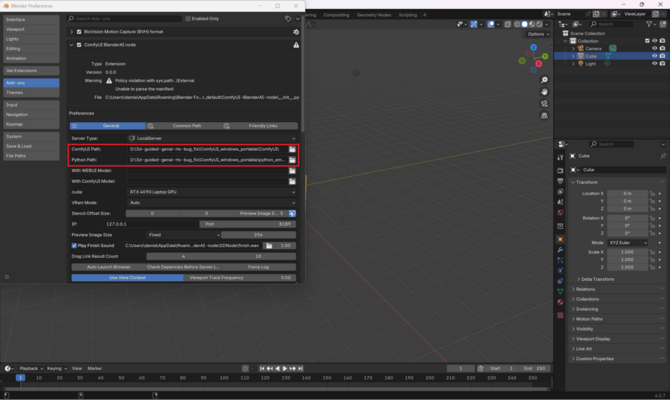Viewport: 670px width, 400px height.
Task: Open Themes preferences section
Action: coord(31,93)
